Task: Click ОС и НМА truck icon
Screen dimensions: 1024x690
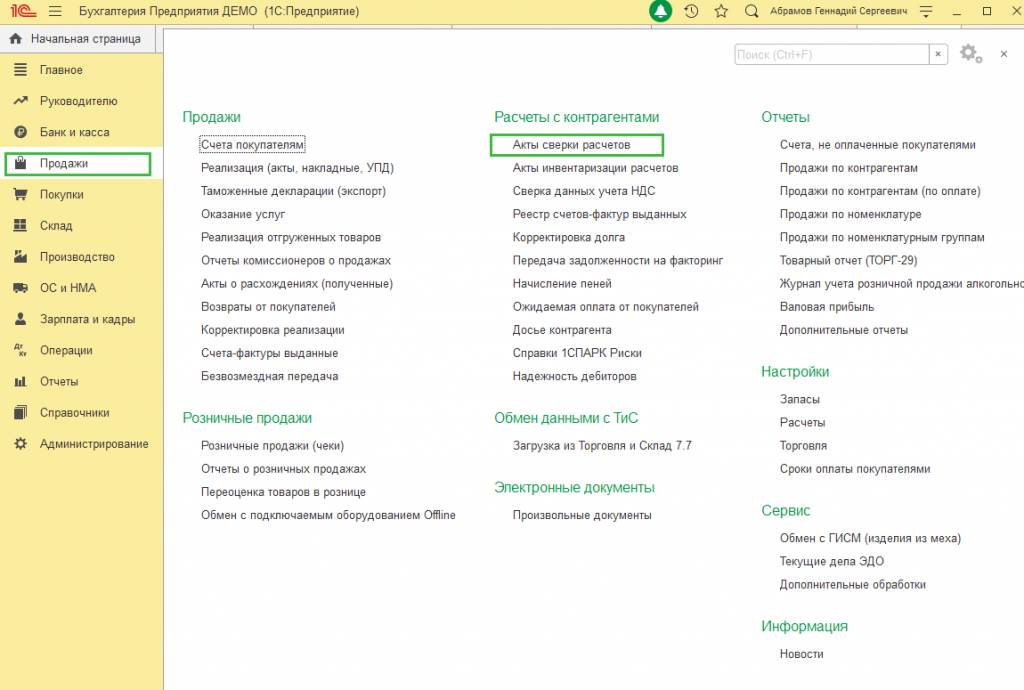Action: [21, 288]
